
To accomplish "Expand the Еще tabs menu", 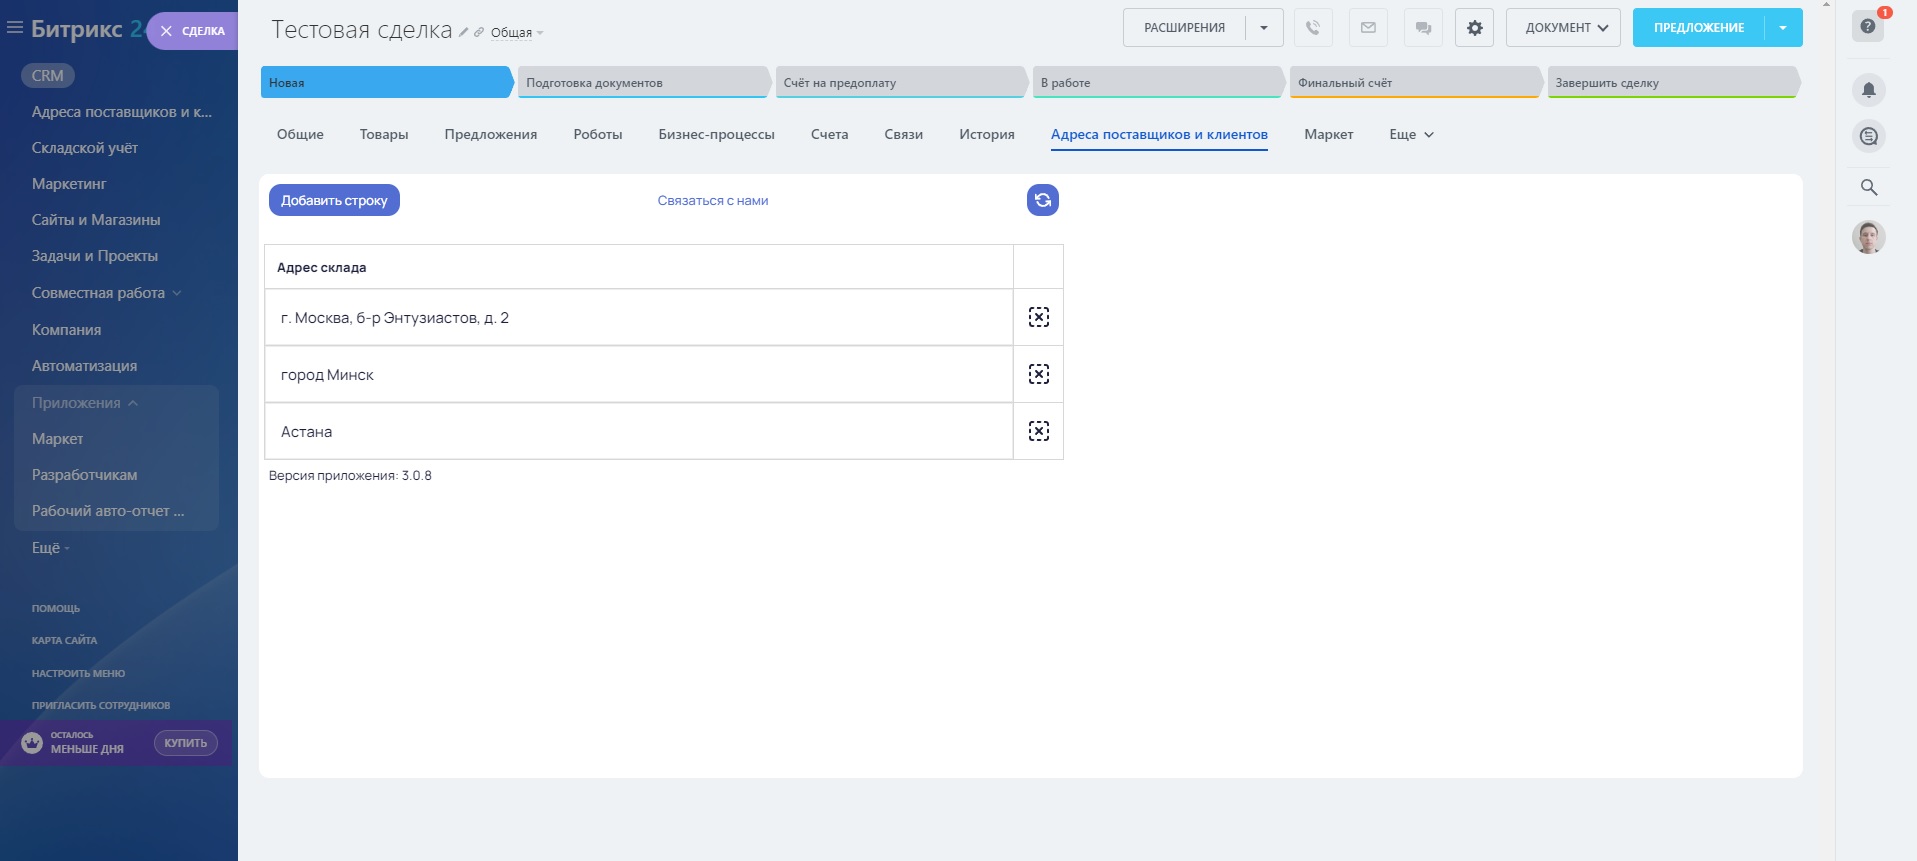I will (x=1411, y=134).
